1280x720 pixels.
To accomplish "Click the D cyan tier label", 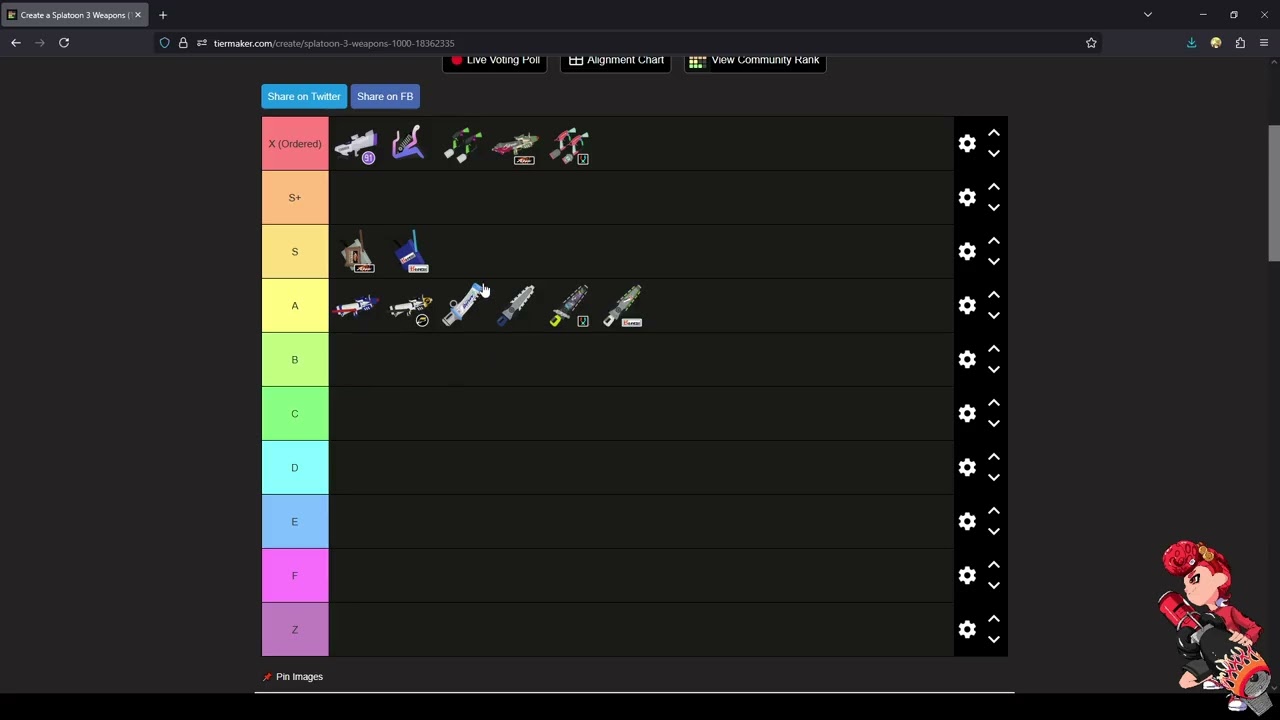I will tap(295, 468).
